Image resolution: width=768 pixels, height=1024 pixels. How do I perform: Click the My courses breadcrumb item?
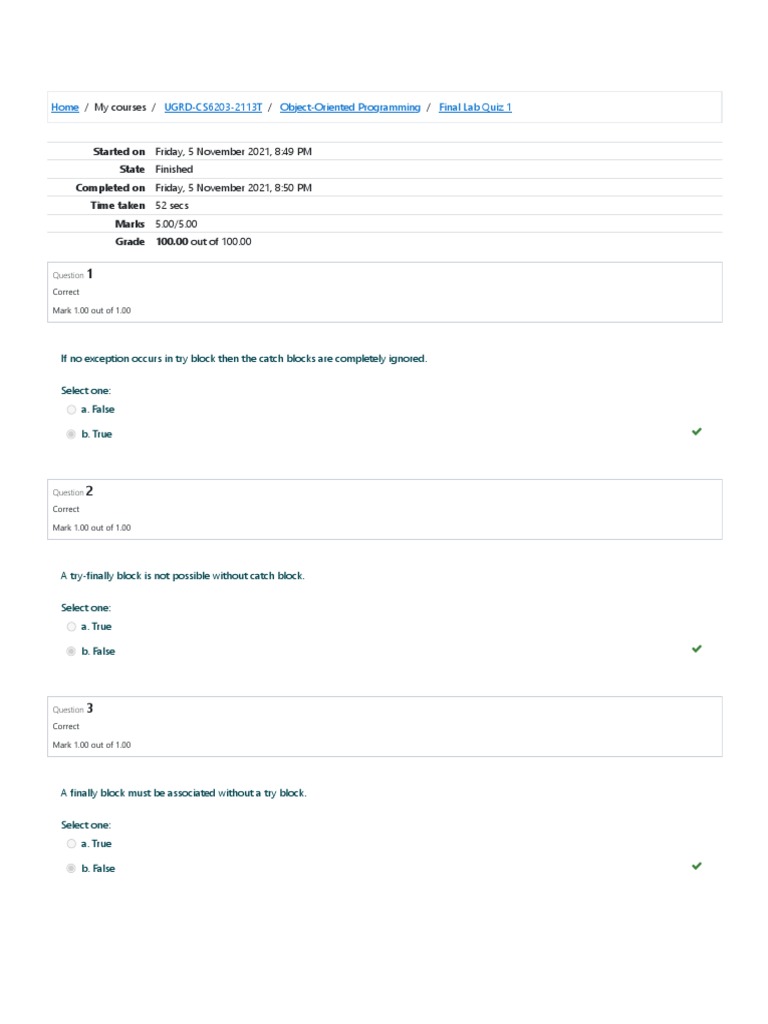(x=120, y=107)
